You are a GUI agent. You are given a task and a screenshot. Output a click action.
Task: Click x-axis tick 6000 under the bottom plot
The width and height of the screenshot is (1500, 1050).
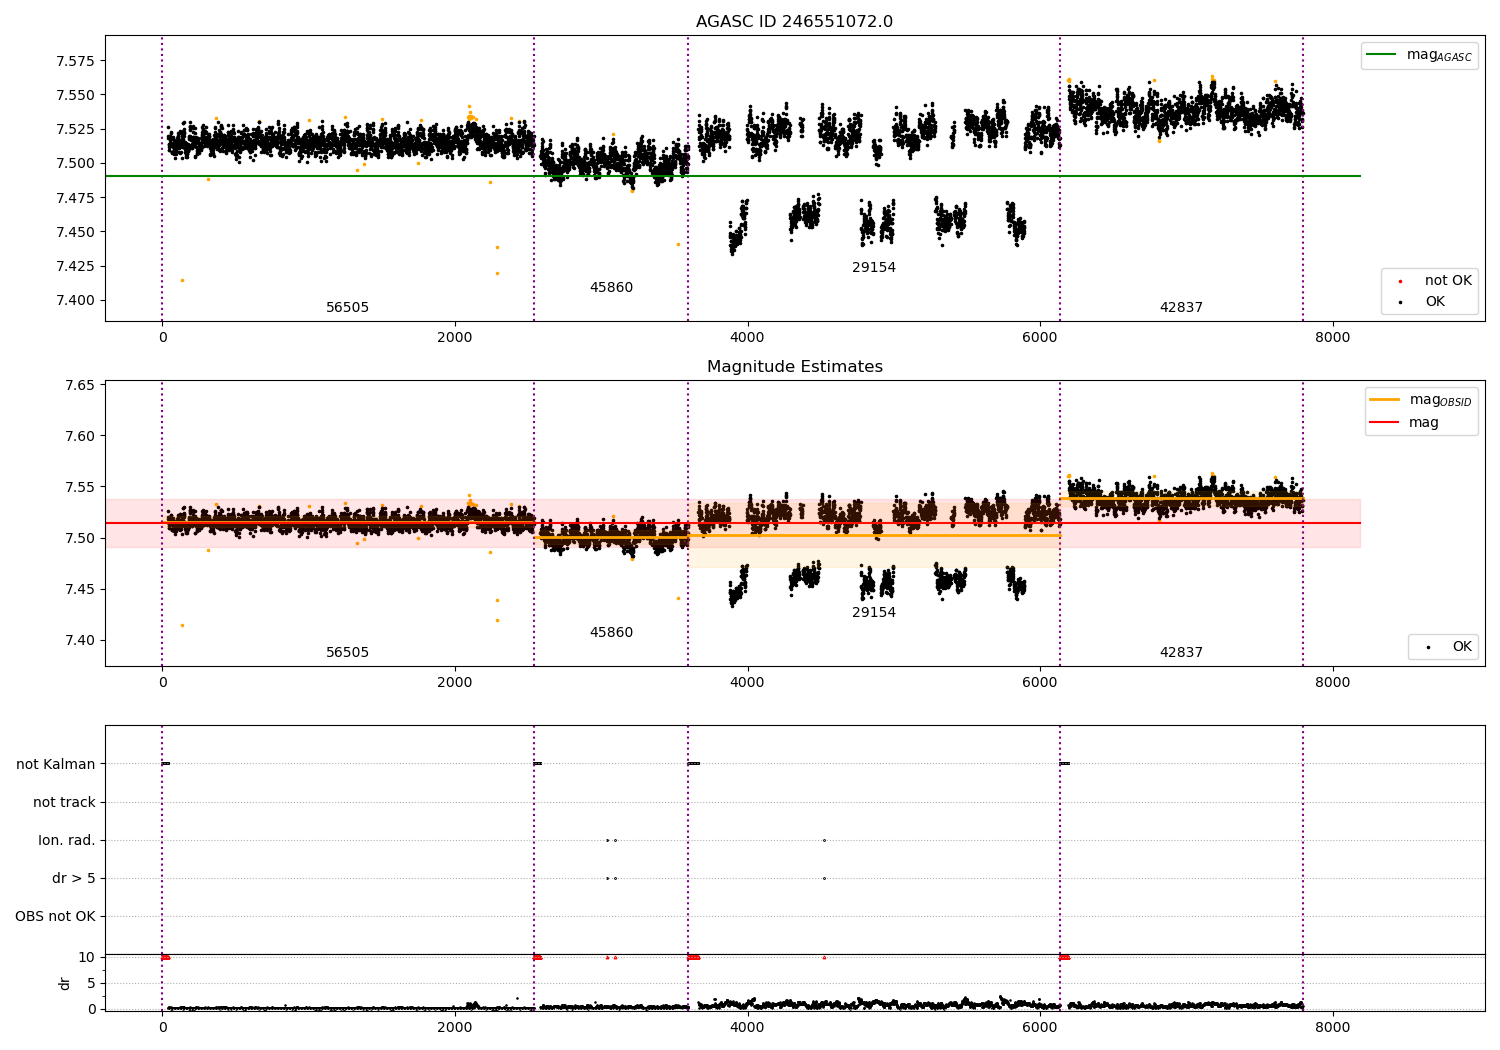[1040, 1027]
